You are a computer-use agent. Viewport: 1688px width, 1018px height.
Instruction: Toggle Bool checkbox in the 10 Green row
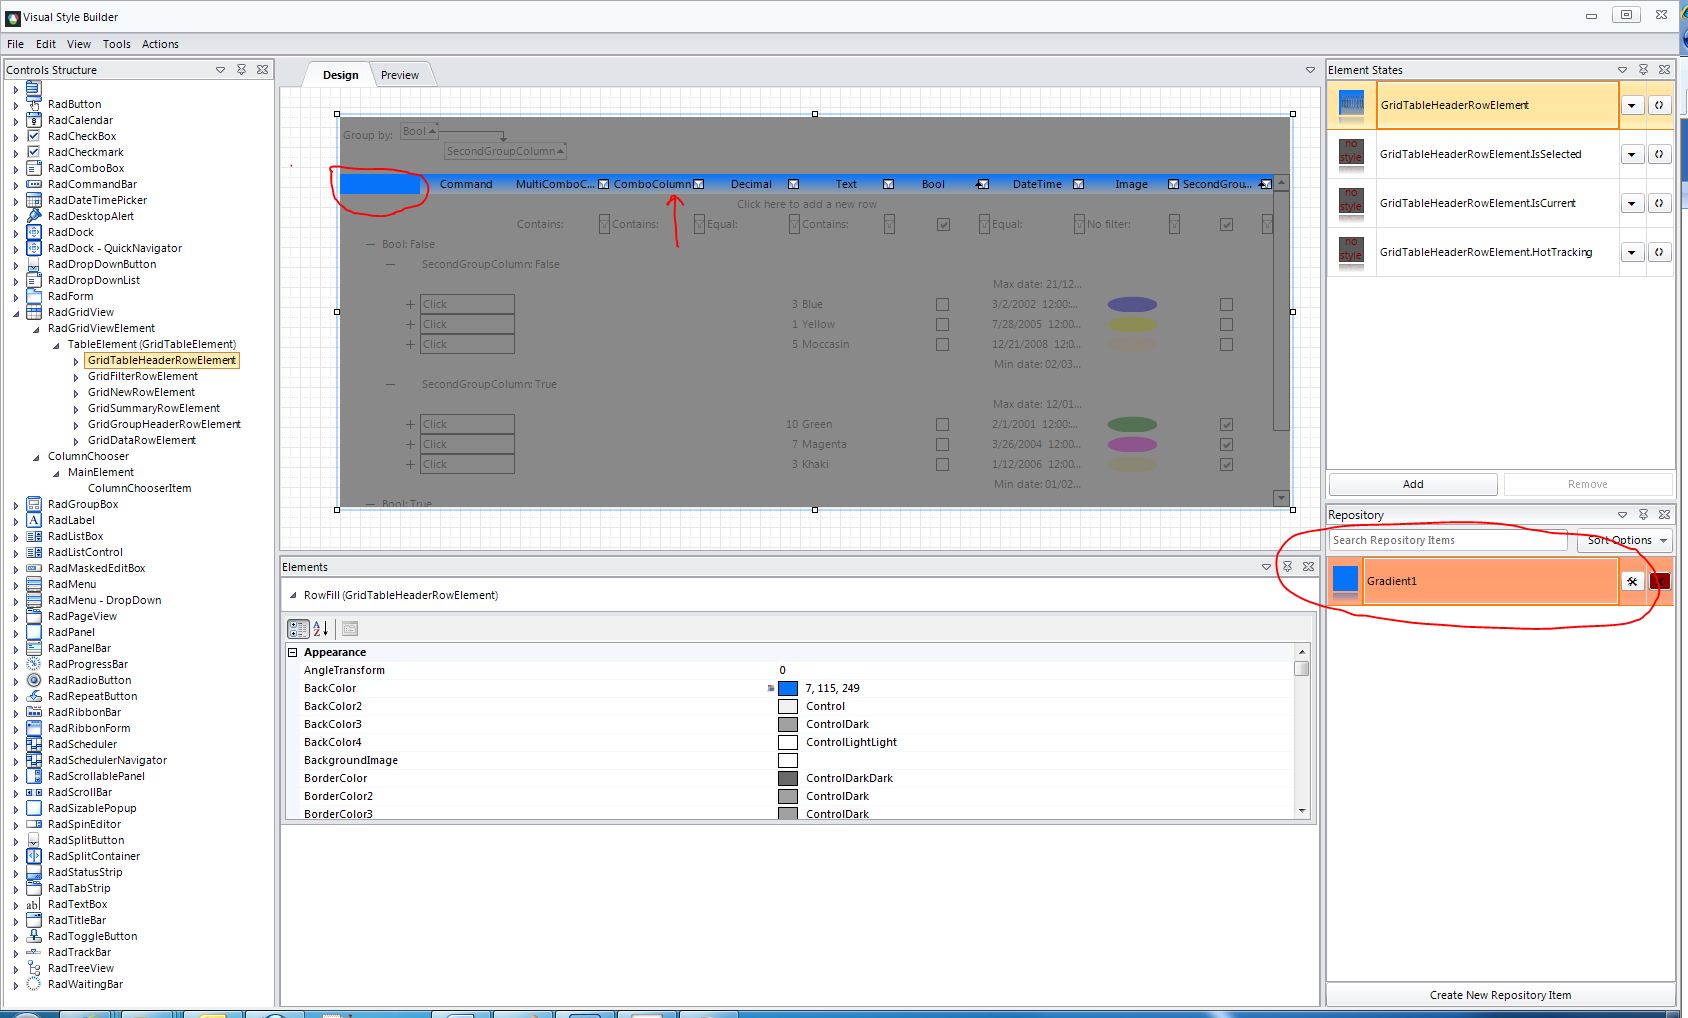coord(942,424)
